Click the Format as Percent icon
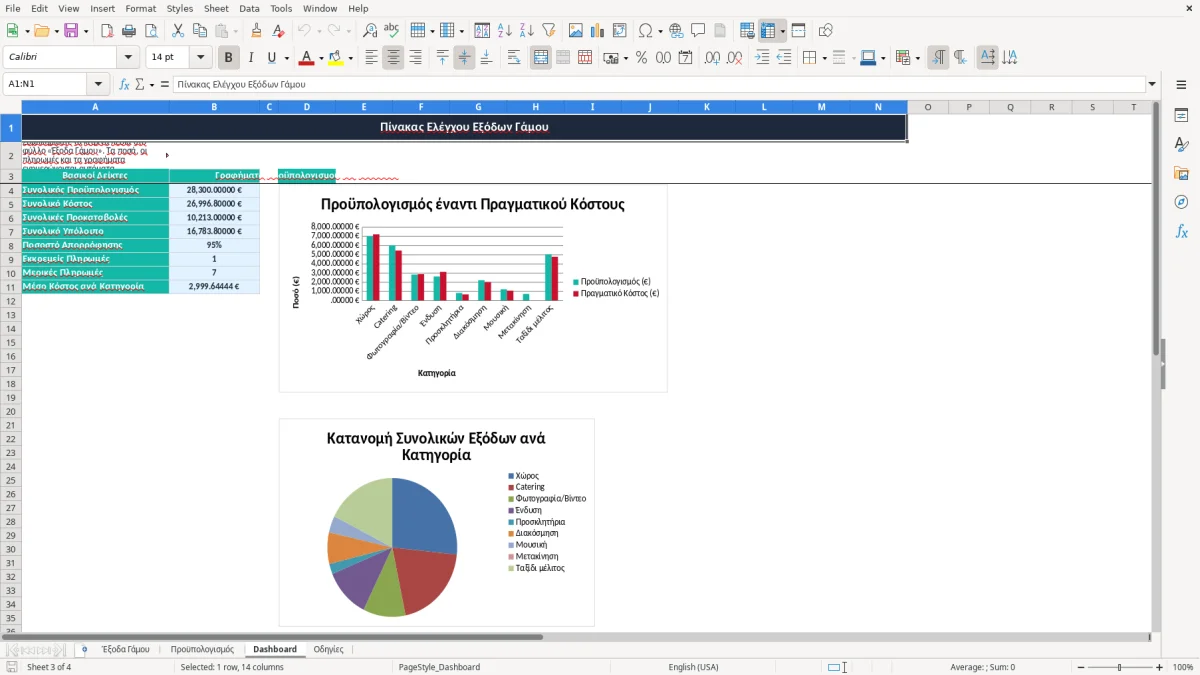Screen dimensions: 1200x675 click(x=641, y=58)
